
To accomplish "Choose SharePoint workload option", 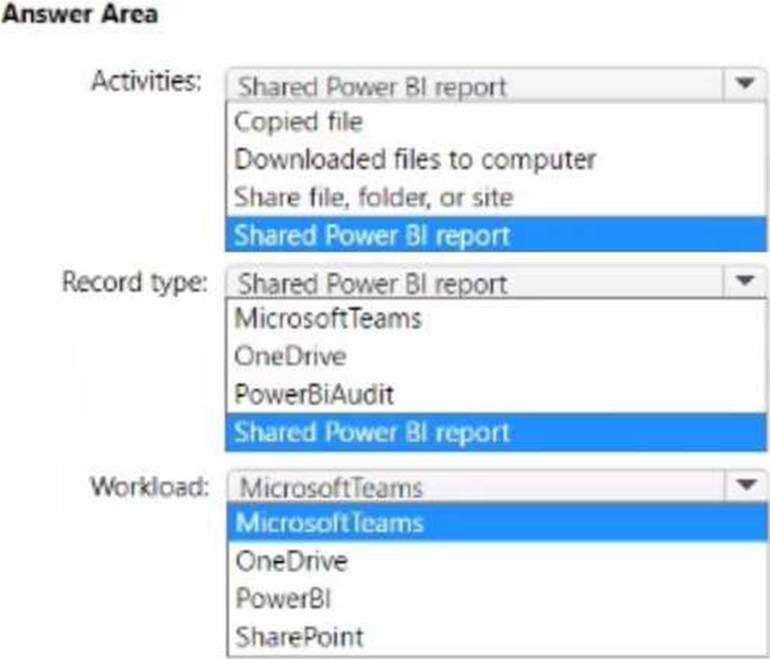I will coord(497,636).
